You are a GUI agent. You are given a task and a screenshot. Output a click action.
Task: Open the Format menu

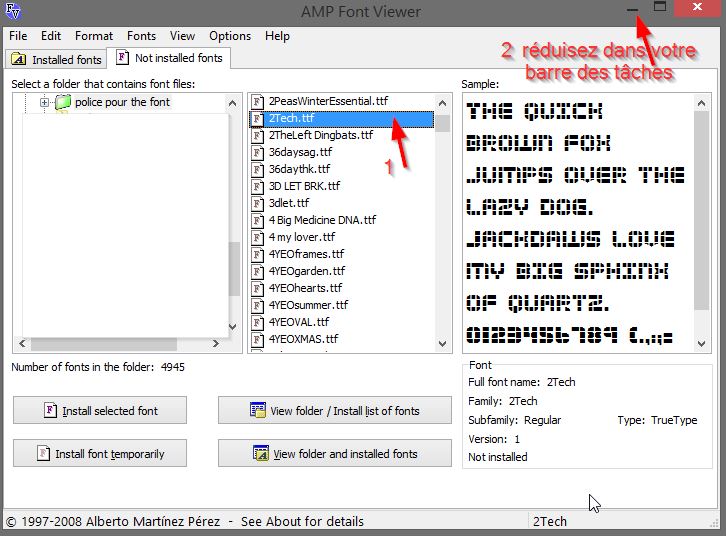click(x=93, y=36)
